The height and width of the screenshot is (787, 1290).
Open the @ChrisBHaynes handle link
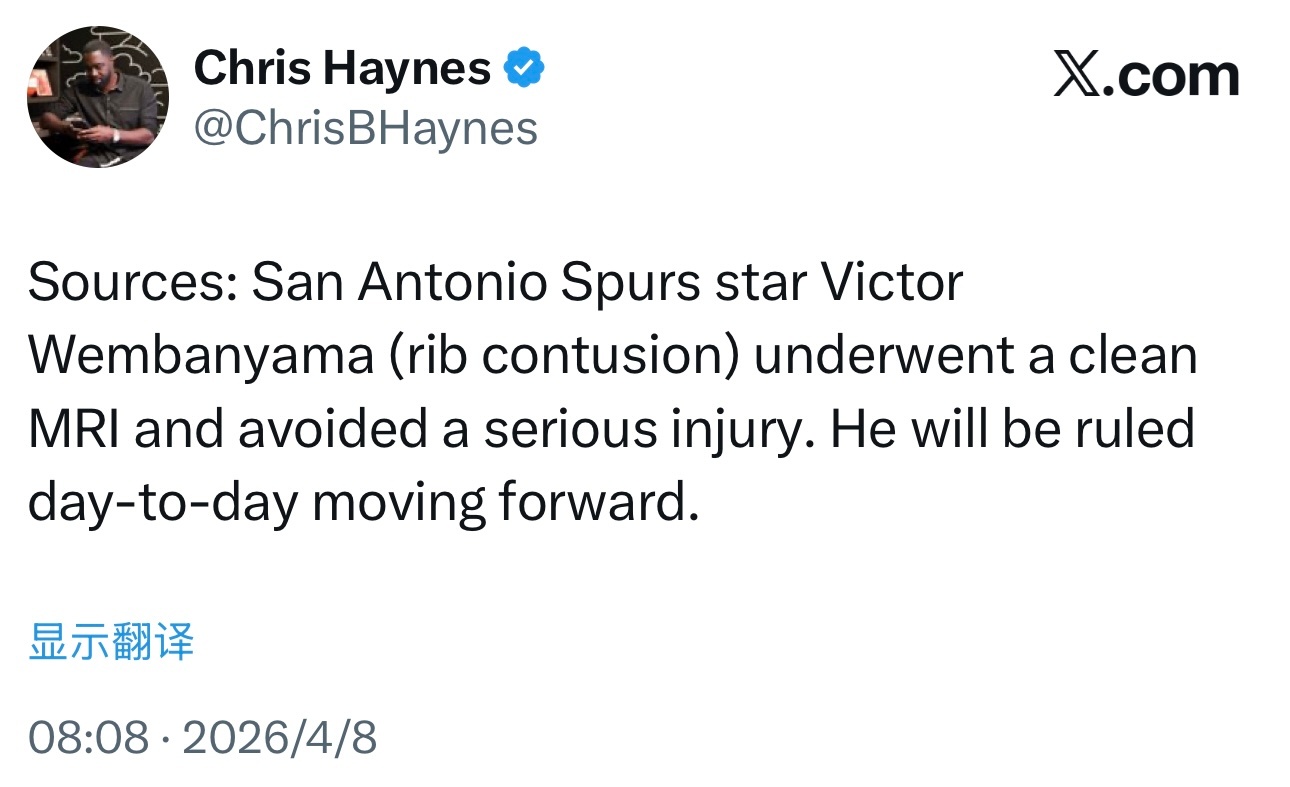pos(365,128)
